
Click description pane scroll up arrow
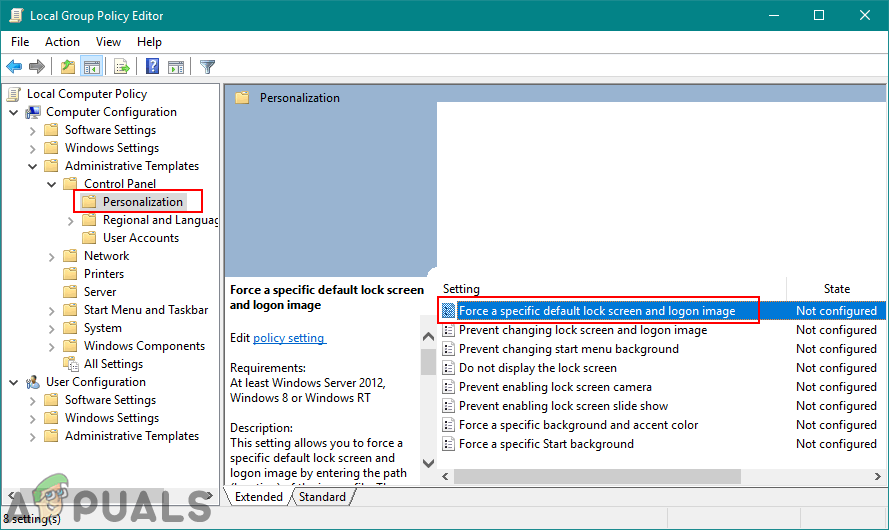click(429, 337)
